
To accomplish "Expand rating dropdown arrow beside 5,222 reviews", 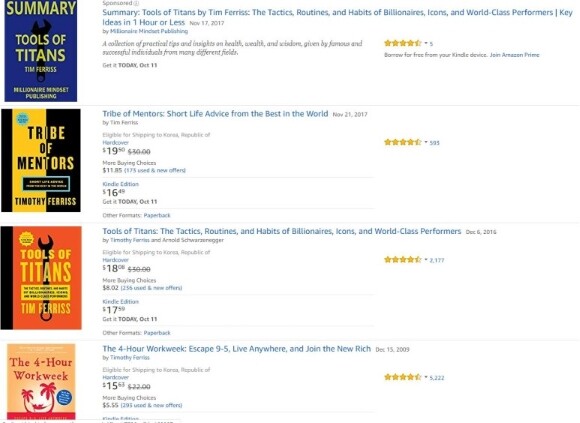I will 426,378.
